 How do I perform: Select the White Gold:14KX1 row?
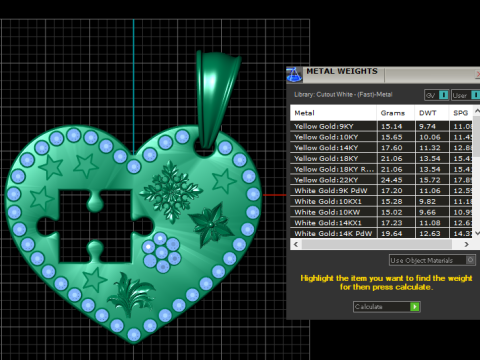381,223
